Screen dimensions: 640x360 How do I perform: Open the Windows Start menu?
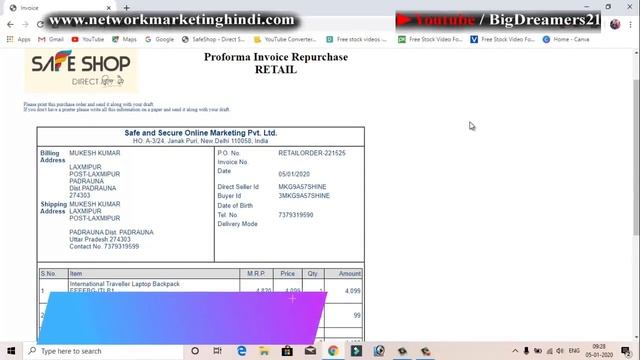pos(11,351)
